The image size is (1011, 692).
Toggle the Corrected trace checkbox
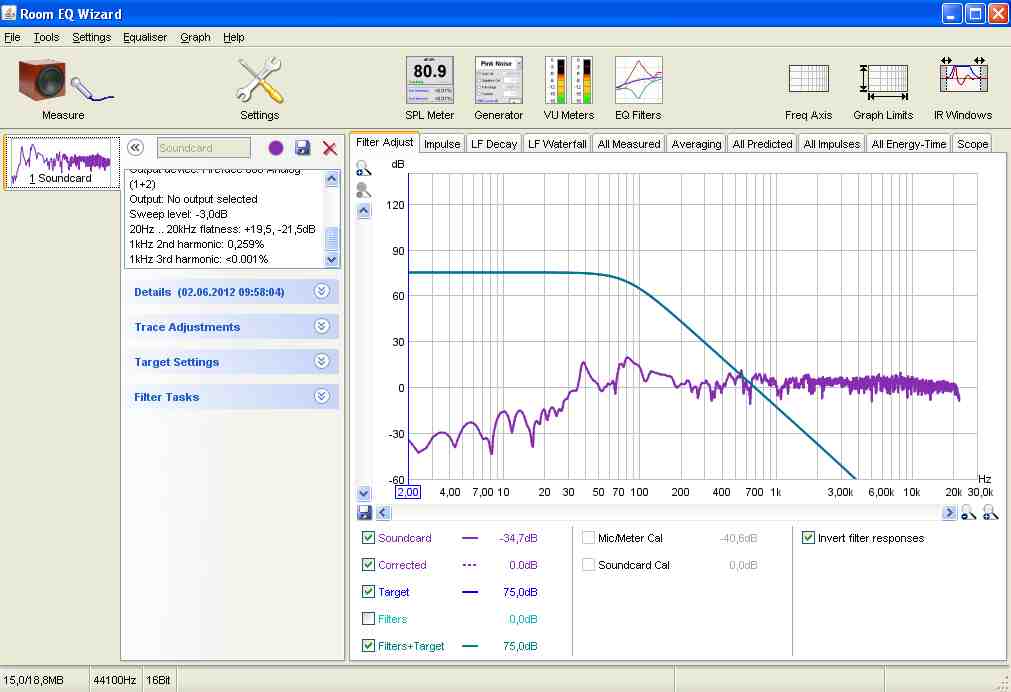tap(368, 565)
